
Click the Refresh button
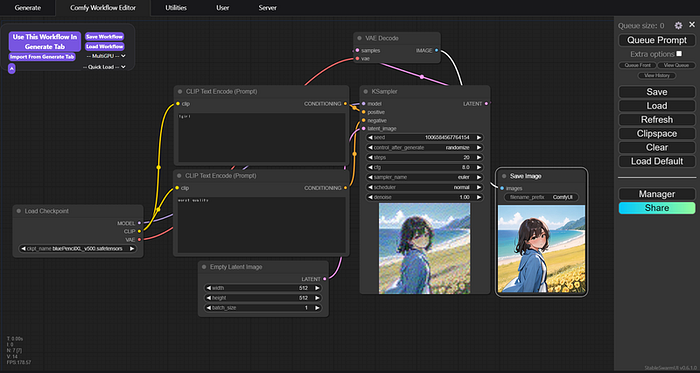[657, 120]
